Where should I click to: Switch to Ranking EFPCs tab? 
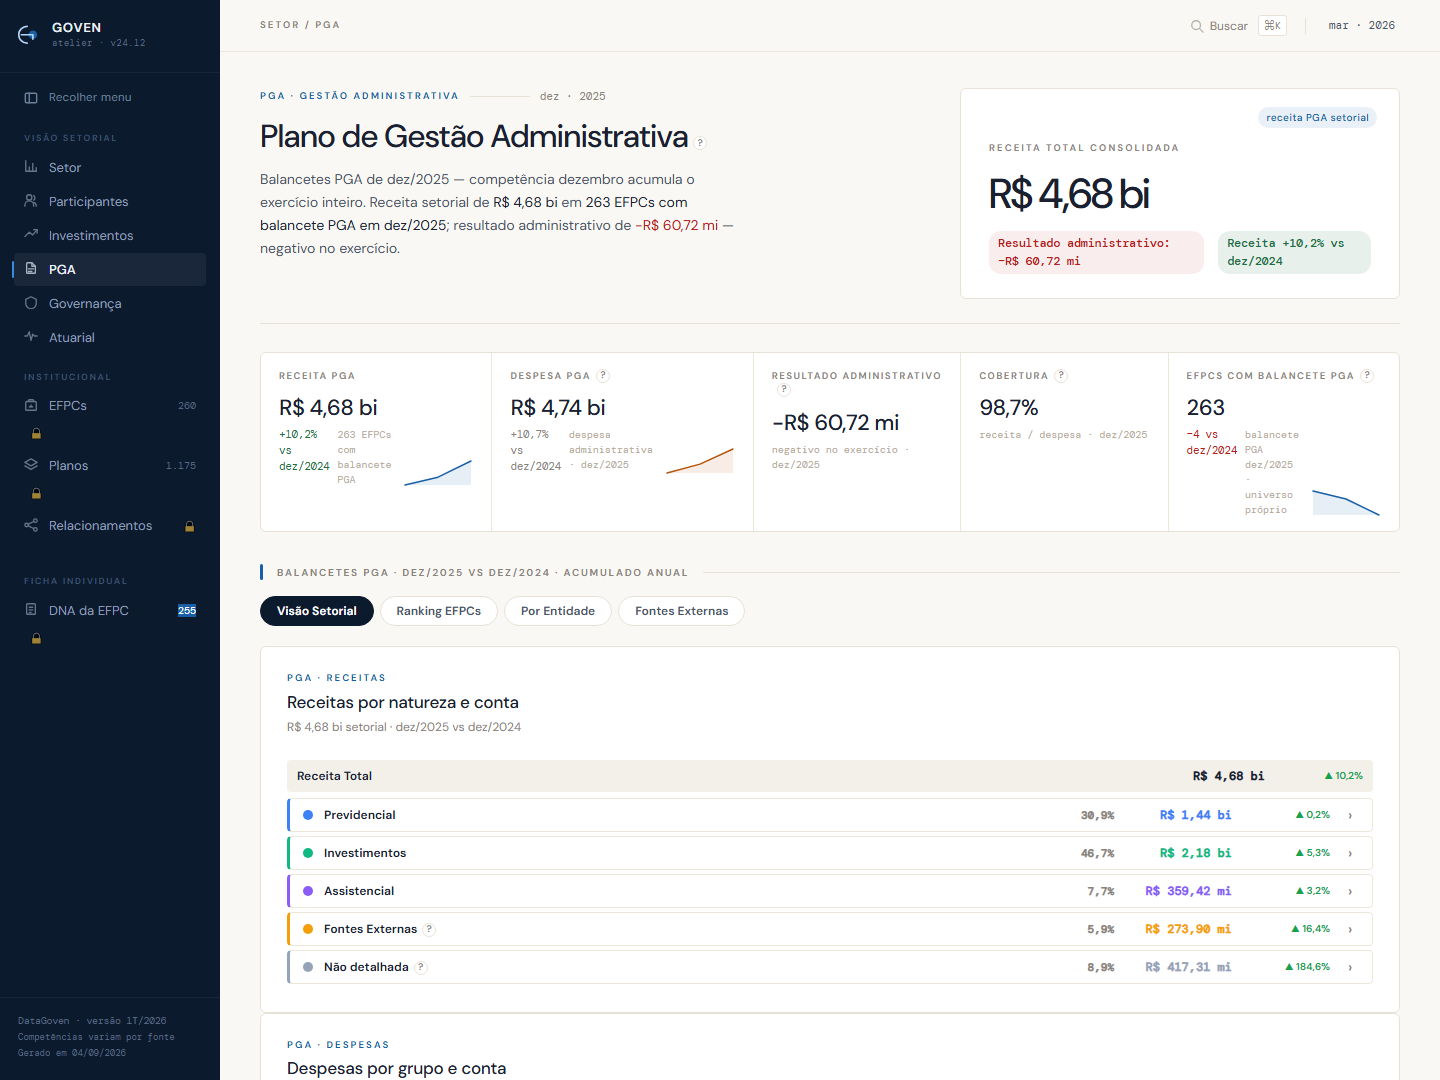(439, 611)
